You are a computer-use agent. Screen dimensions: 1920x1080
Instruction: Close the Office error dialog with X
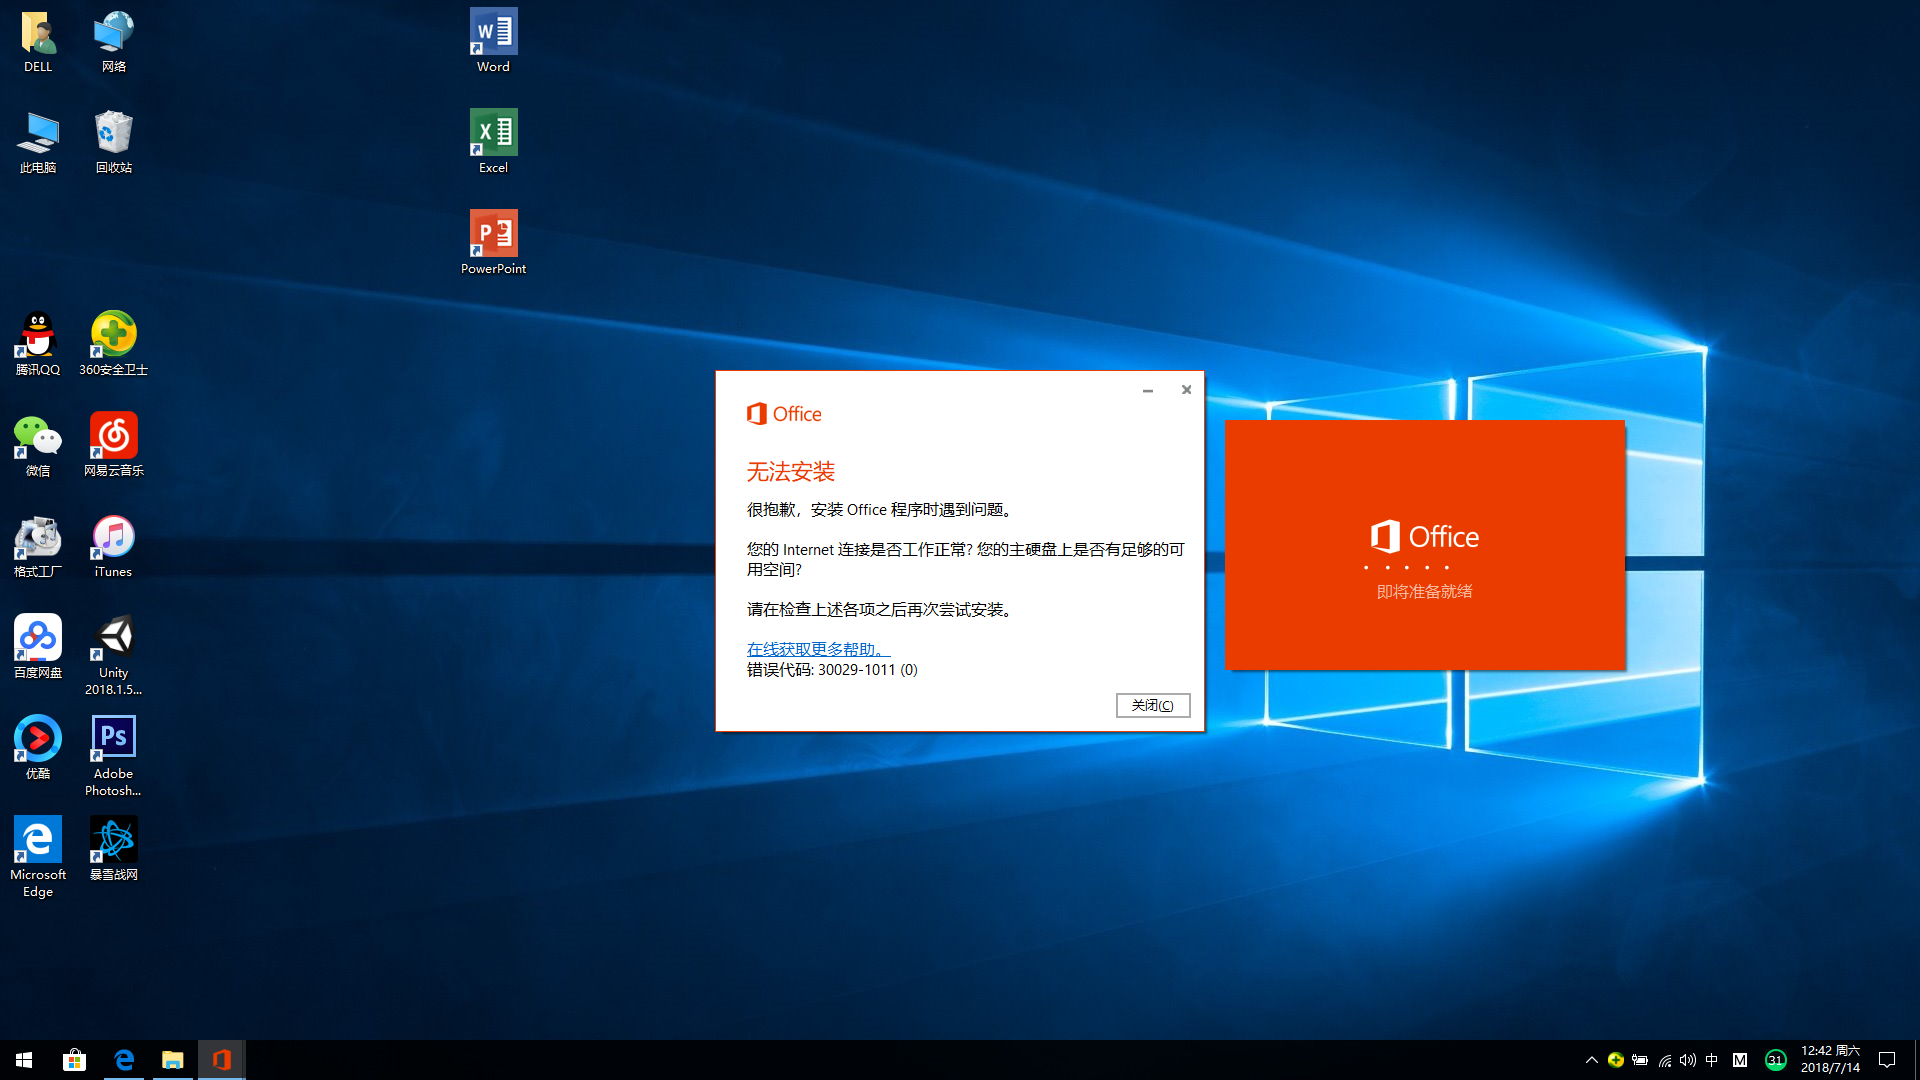(x=1186, y=390)
